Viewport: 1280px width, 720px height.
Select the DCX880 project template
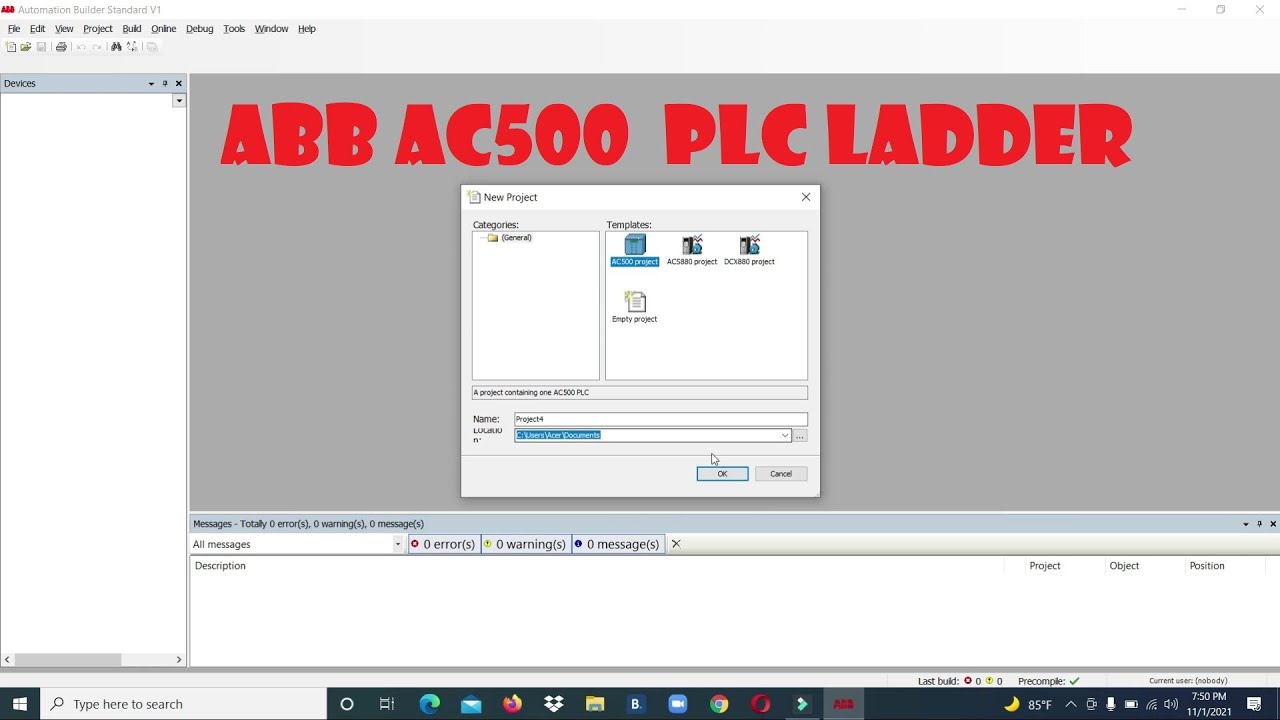(x=749, y=251)
